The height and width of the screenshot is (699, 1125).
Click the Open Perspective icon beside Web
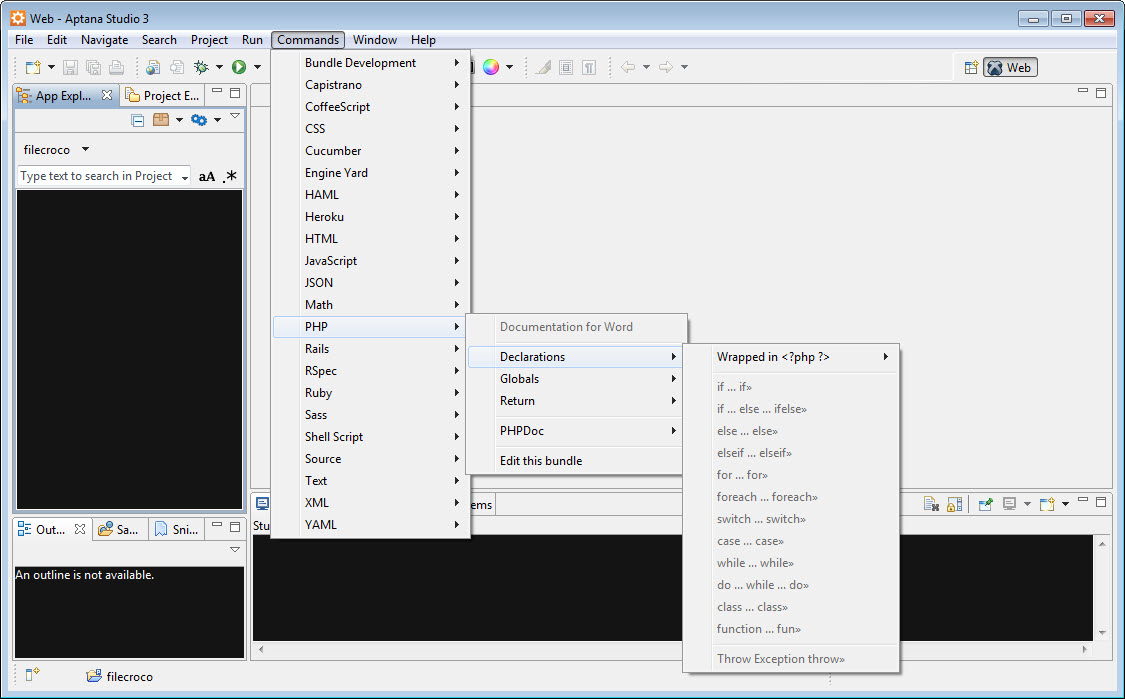970,68
